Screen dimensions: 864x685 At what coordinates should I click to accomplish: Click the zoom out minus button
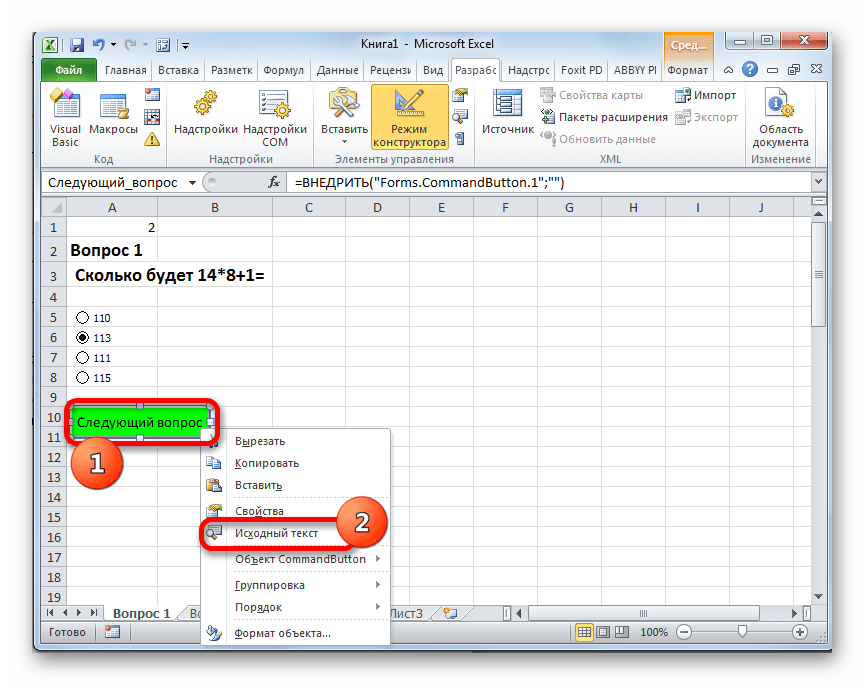point(684,632)
